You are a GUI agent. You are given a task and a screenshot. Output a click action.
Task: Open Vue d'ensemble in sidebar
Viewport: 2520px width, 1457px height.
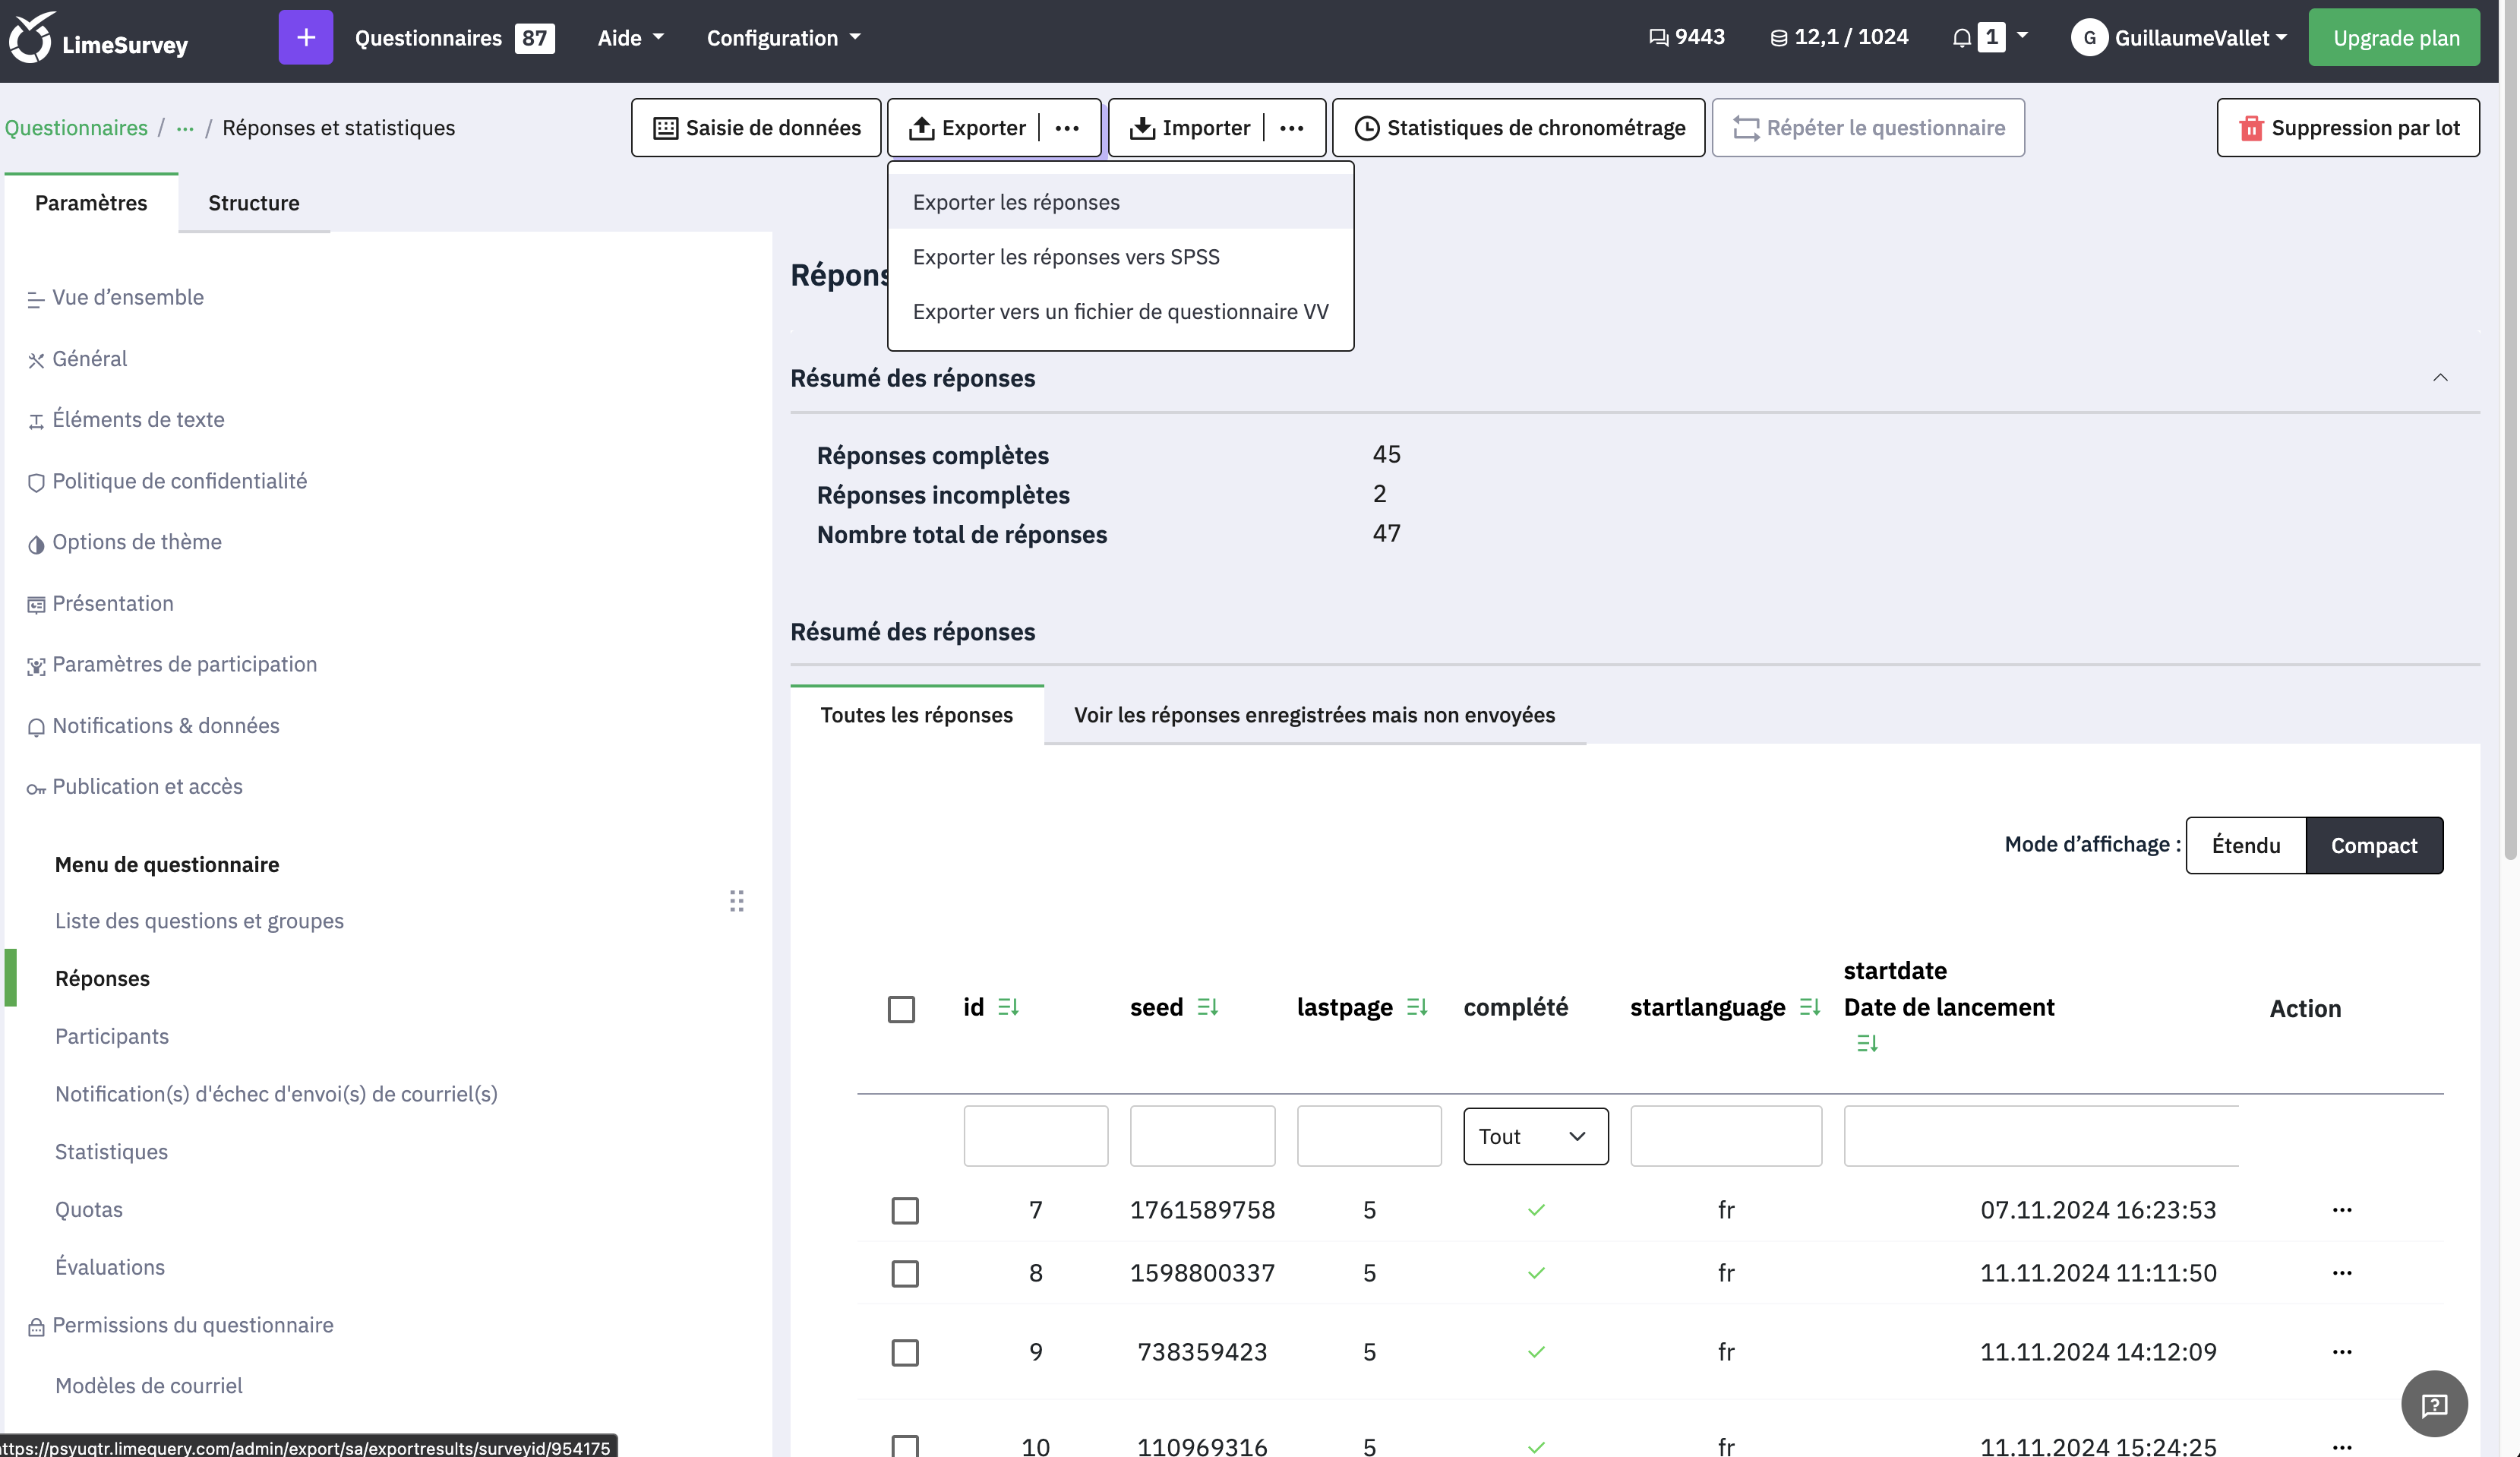pos(116,298)
